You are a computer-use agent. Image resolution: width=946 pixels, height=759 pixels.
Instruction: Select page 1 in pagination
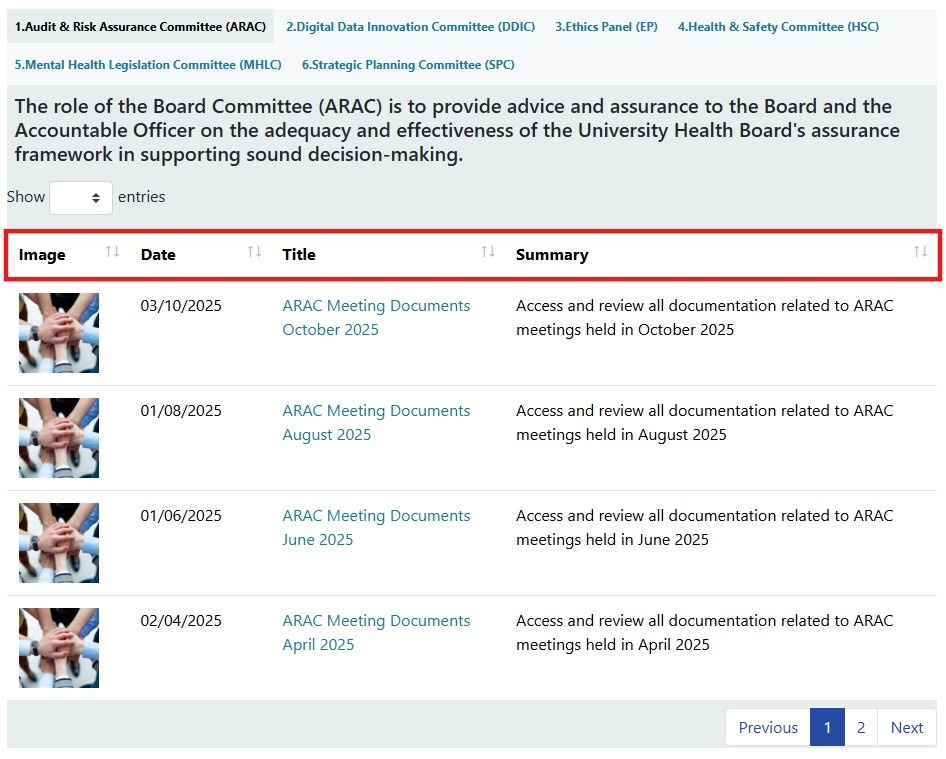(827, 727)
